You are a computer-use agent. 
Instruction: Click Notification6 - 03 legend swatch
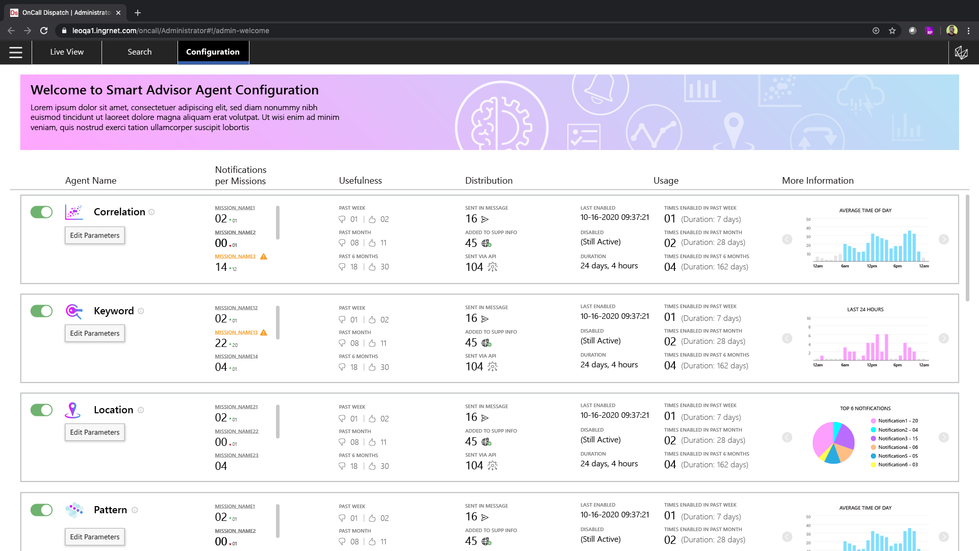(873, 465)
